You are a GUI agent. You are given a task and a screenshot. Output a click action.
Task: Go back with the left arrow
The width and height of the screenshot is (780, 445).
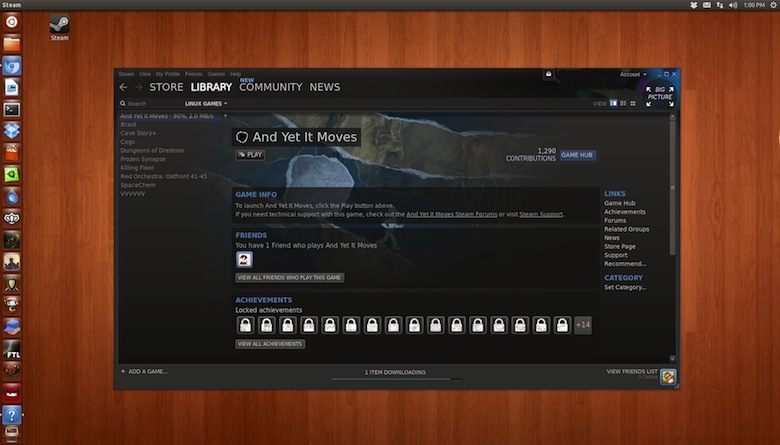[123, 87]
